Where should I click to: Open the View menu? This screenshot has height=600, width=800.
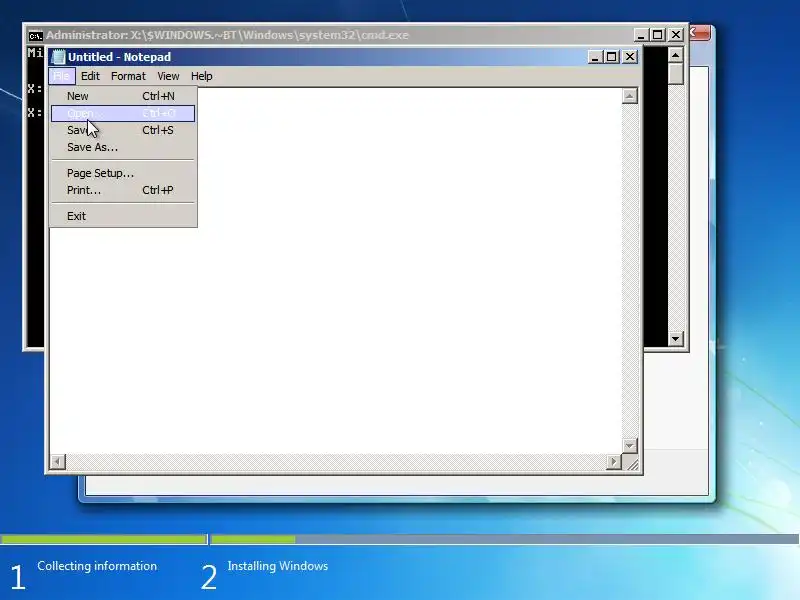click(x=168, y=76)
